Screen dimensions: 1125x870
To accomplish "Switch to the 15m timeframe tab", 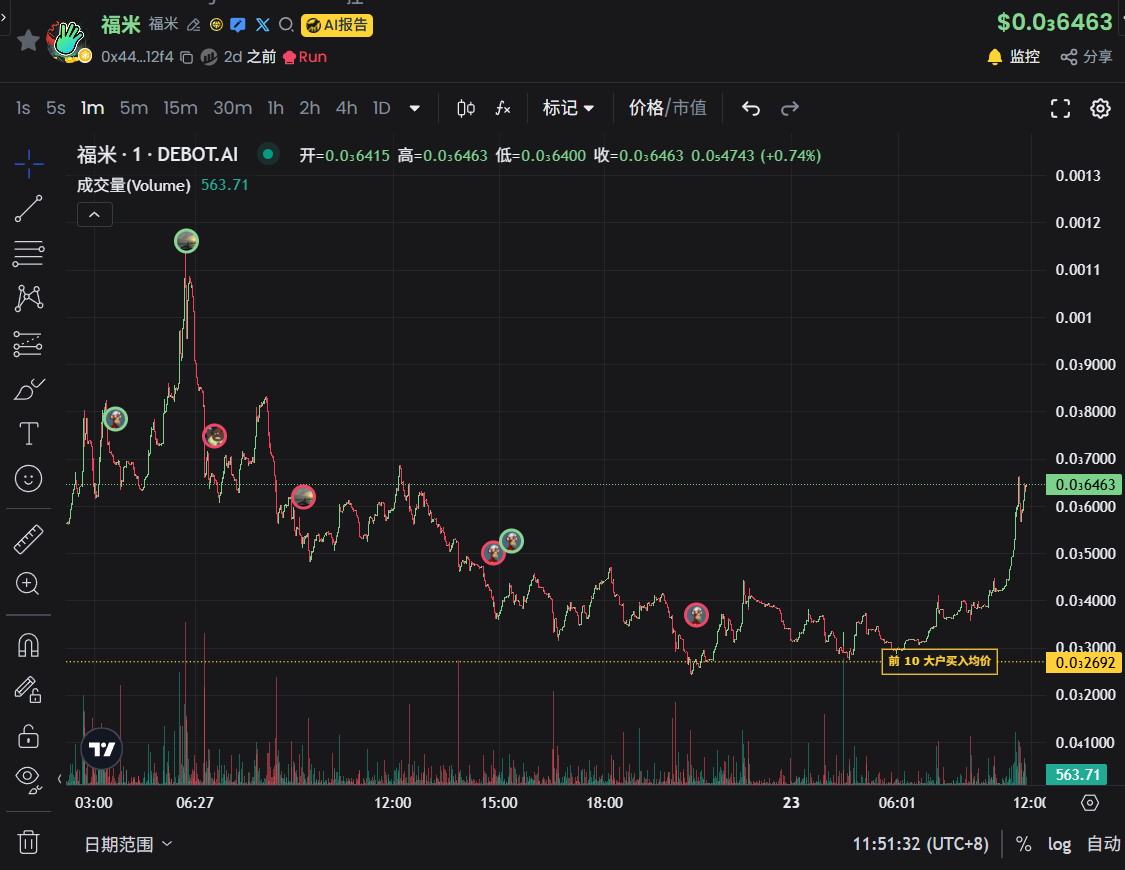I will [x=180, y=108].
